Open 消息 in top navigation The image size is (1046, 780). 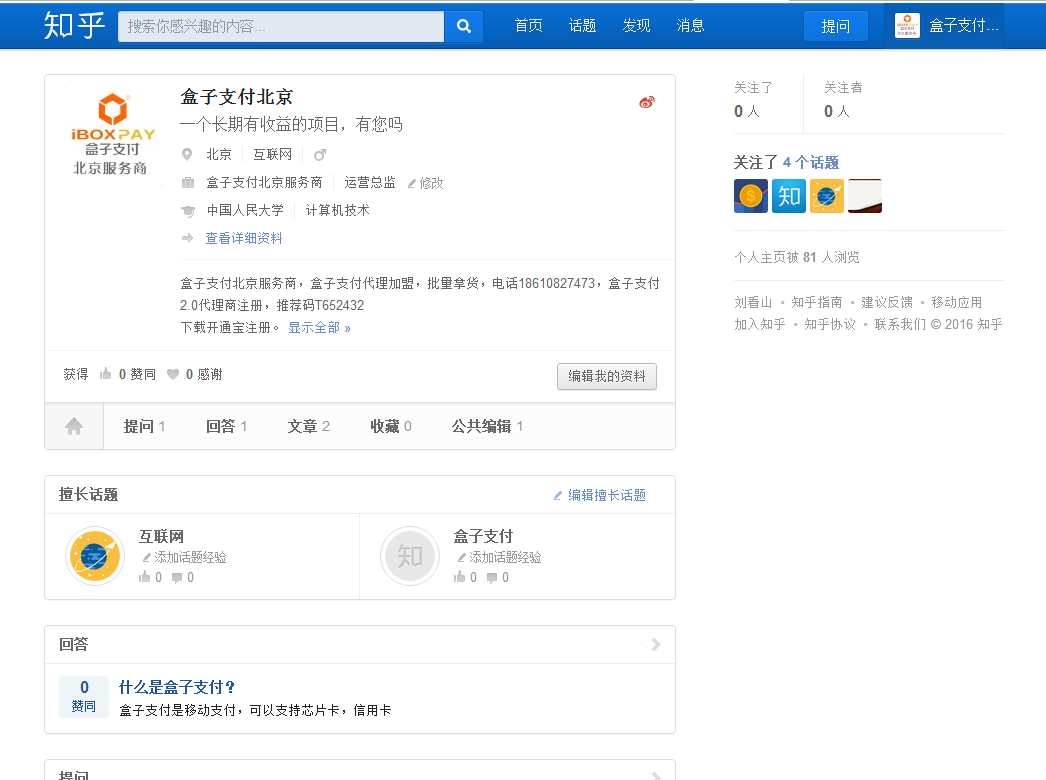pos(690,25)
